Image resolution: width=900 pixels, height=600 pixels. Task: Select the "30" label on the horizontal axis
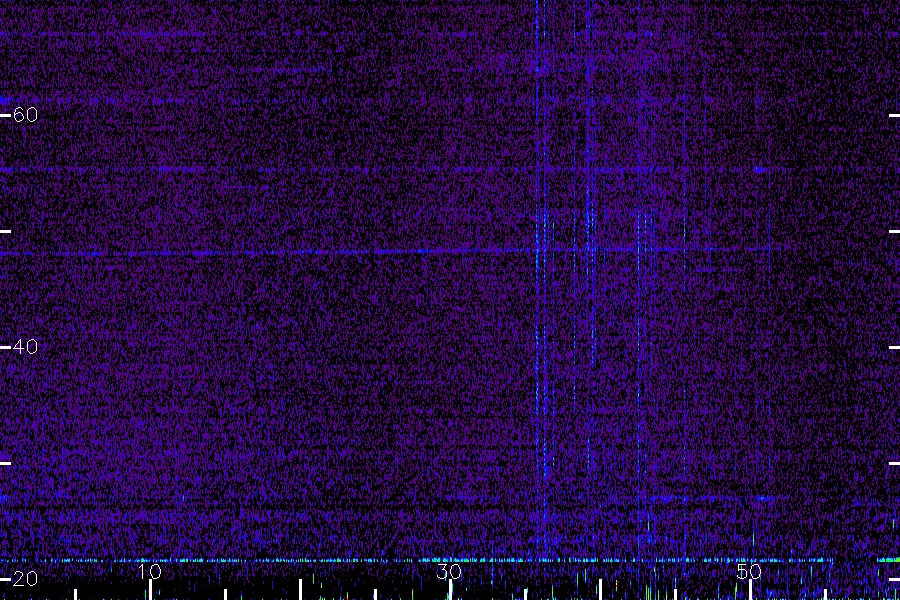(x=449, y=571)
